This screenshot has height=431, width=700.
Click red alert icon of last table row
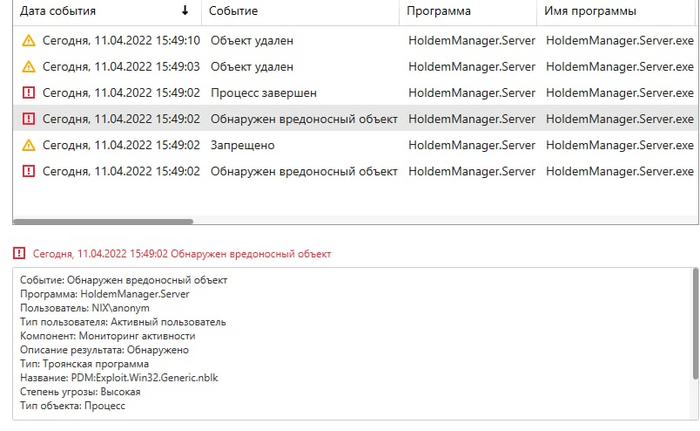click(28, 171)
